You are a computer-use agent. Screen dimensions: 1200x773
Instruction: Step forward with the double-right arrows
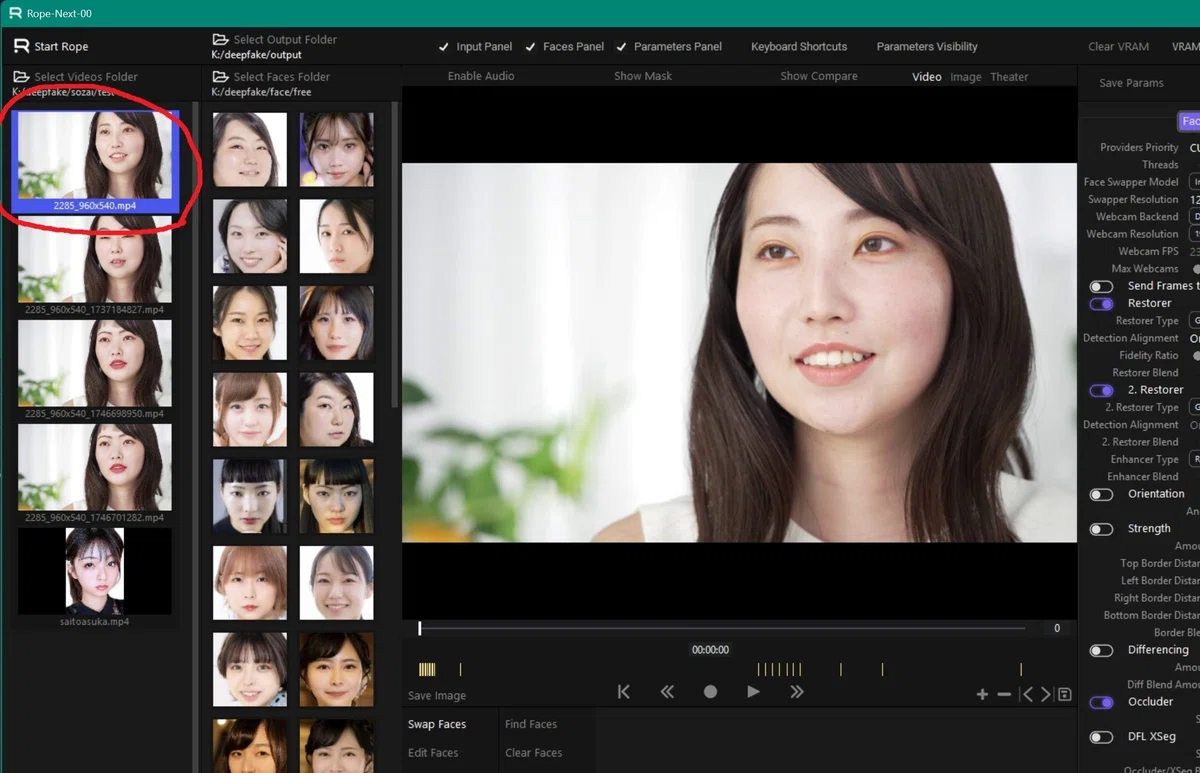pyautogui.click(x=797, y=692)
